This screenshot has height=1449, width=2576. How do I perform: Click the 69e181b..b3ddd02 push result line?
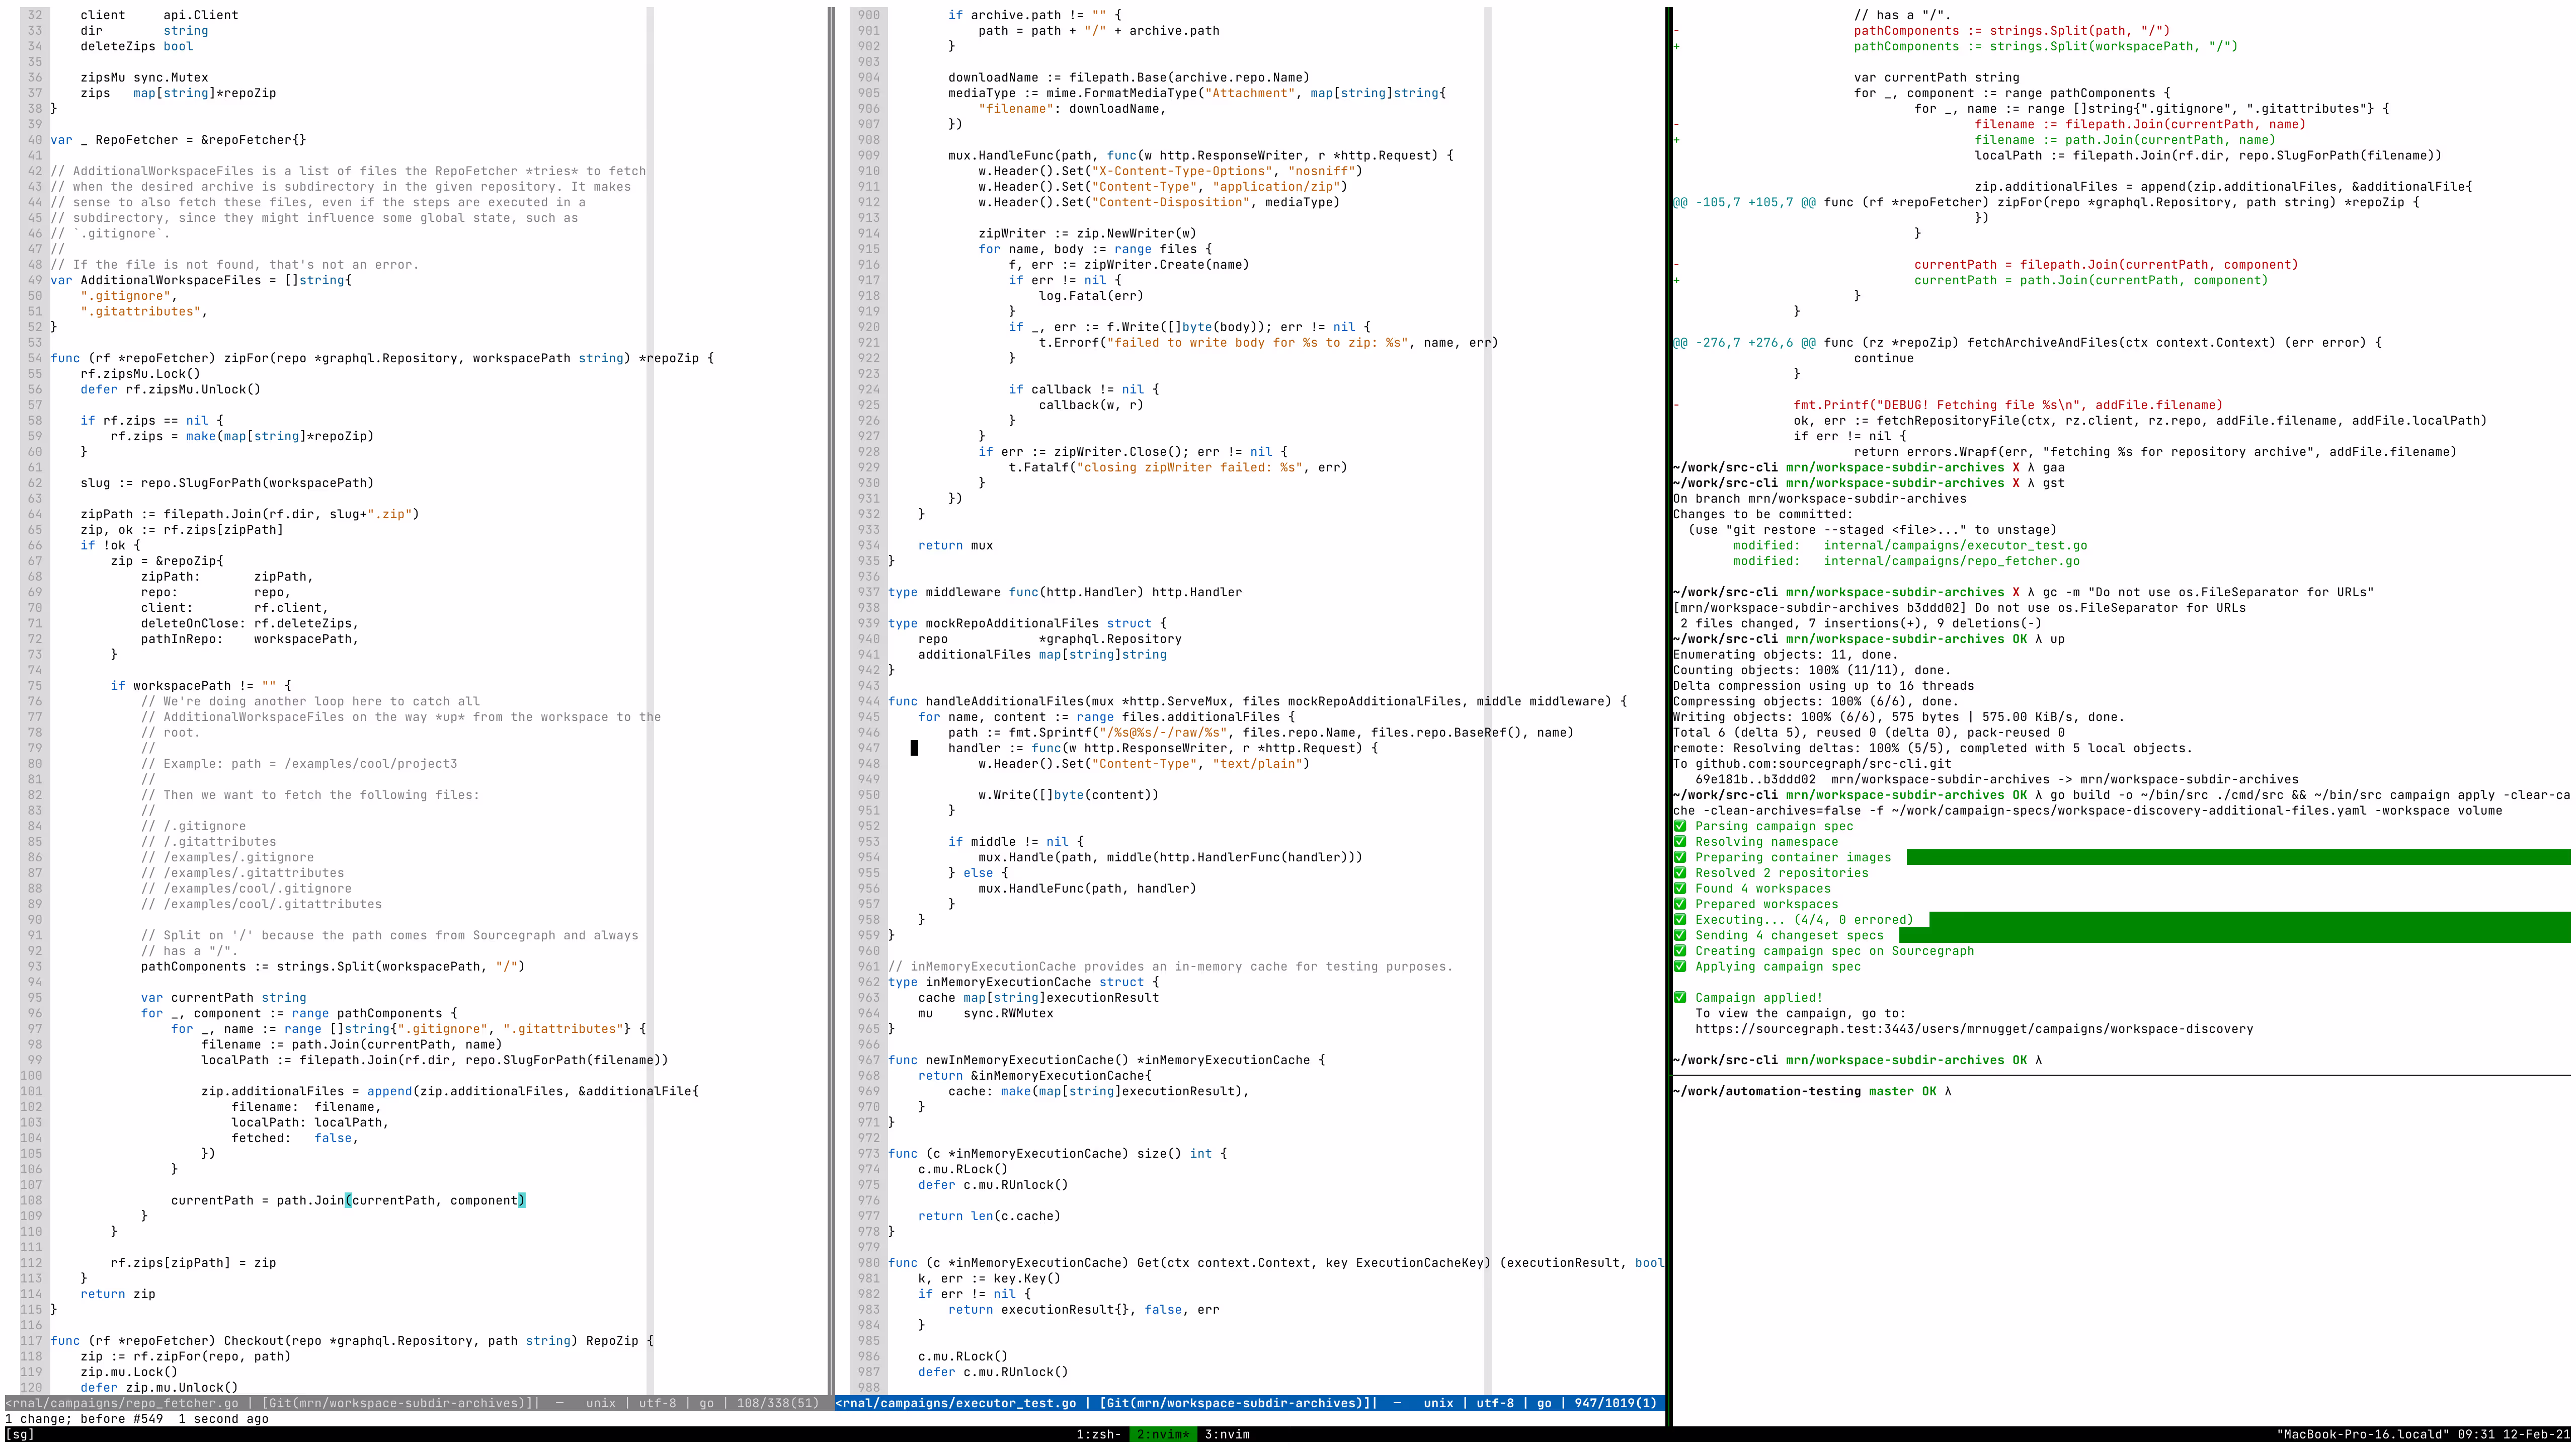[1997, 779]
